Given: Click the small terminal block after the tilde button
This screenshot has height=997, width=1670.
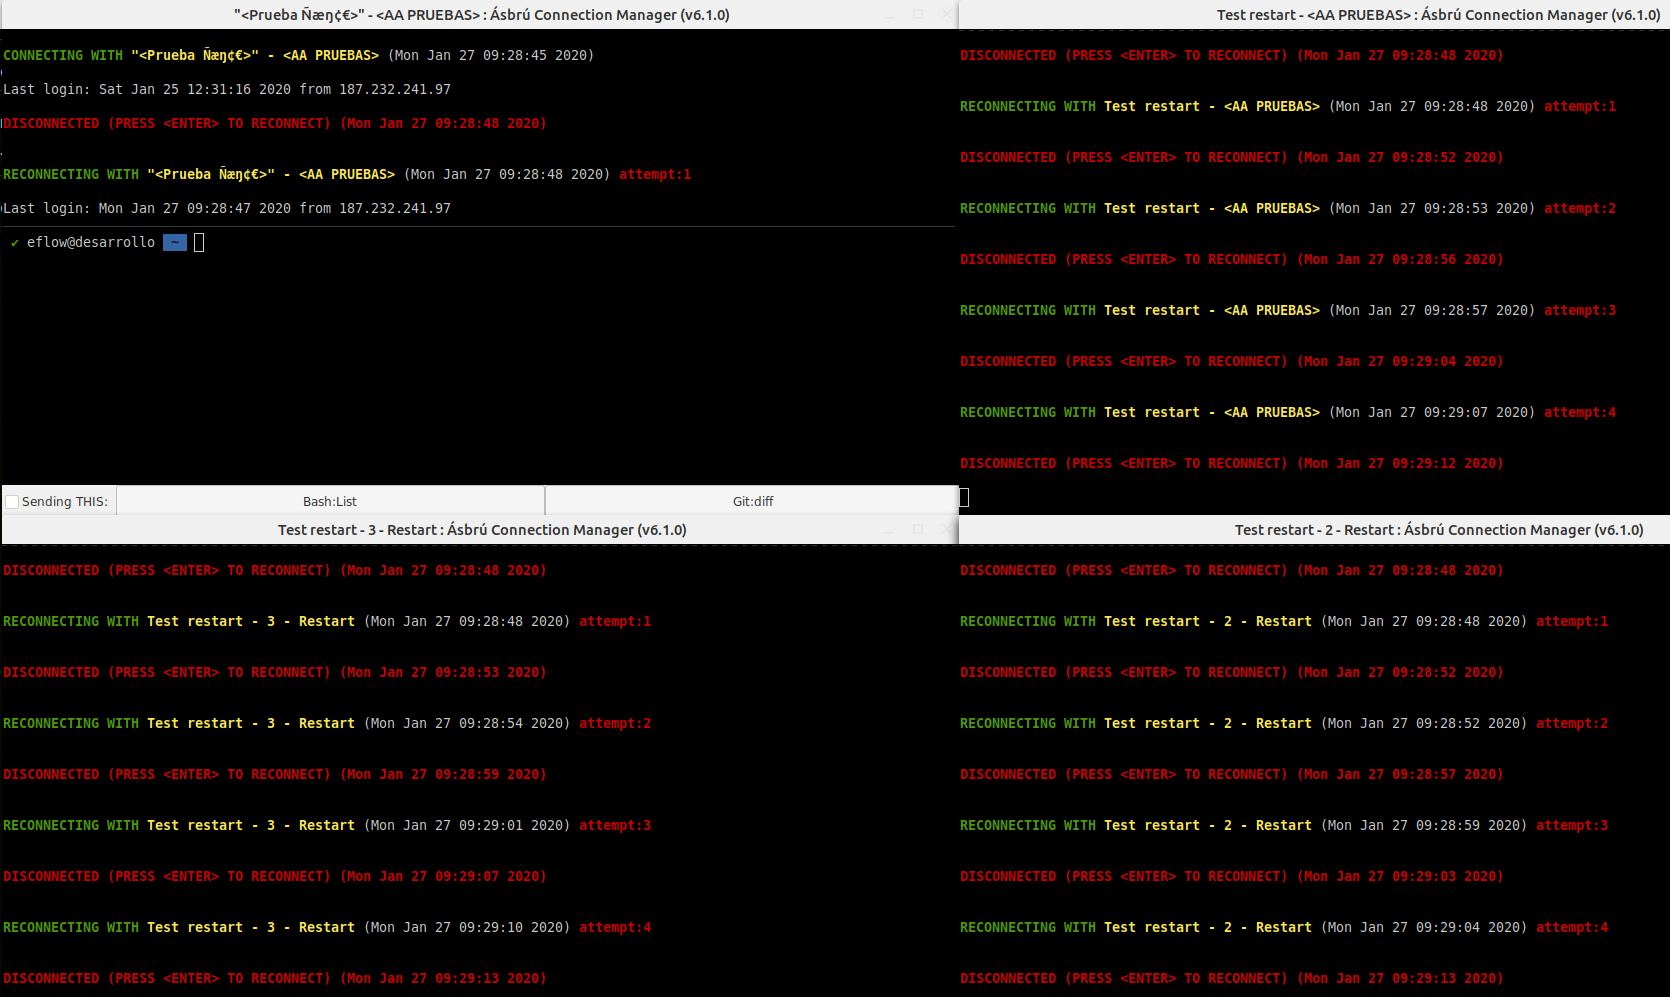Looking at the screenshot, I should click(x=198, y=242).
